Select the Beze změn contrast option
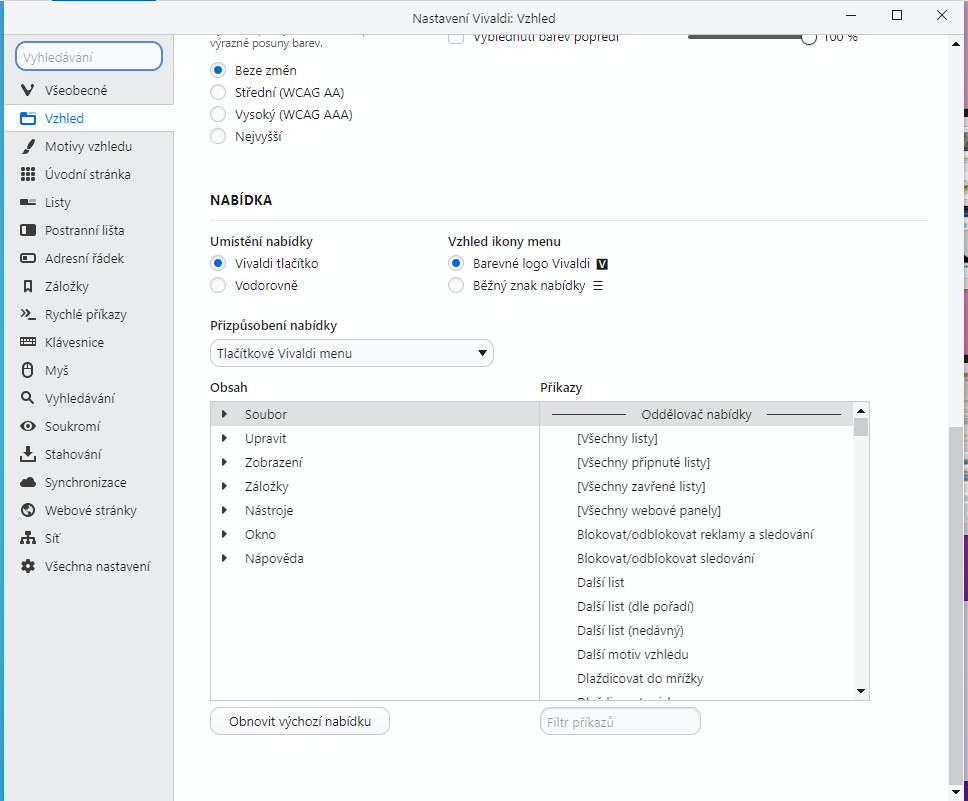 [x=218, y=70]
